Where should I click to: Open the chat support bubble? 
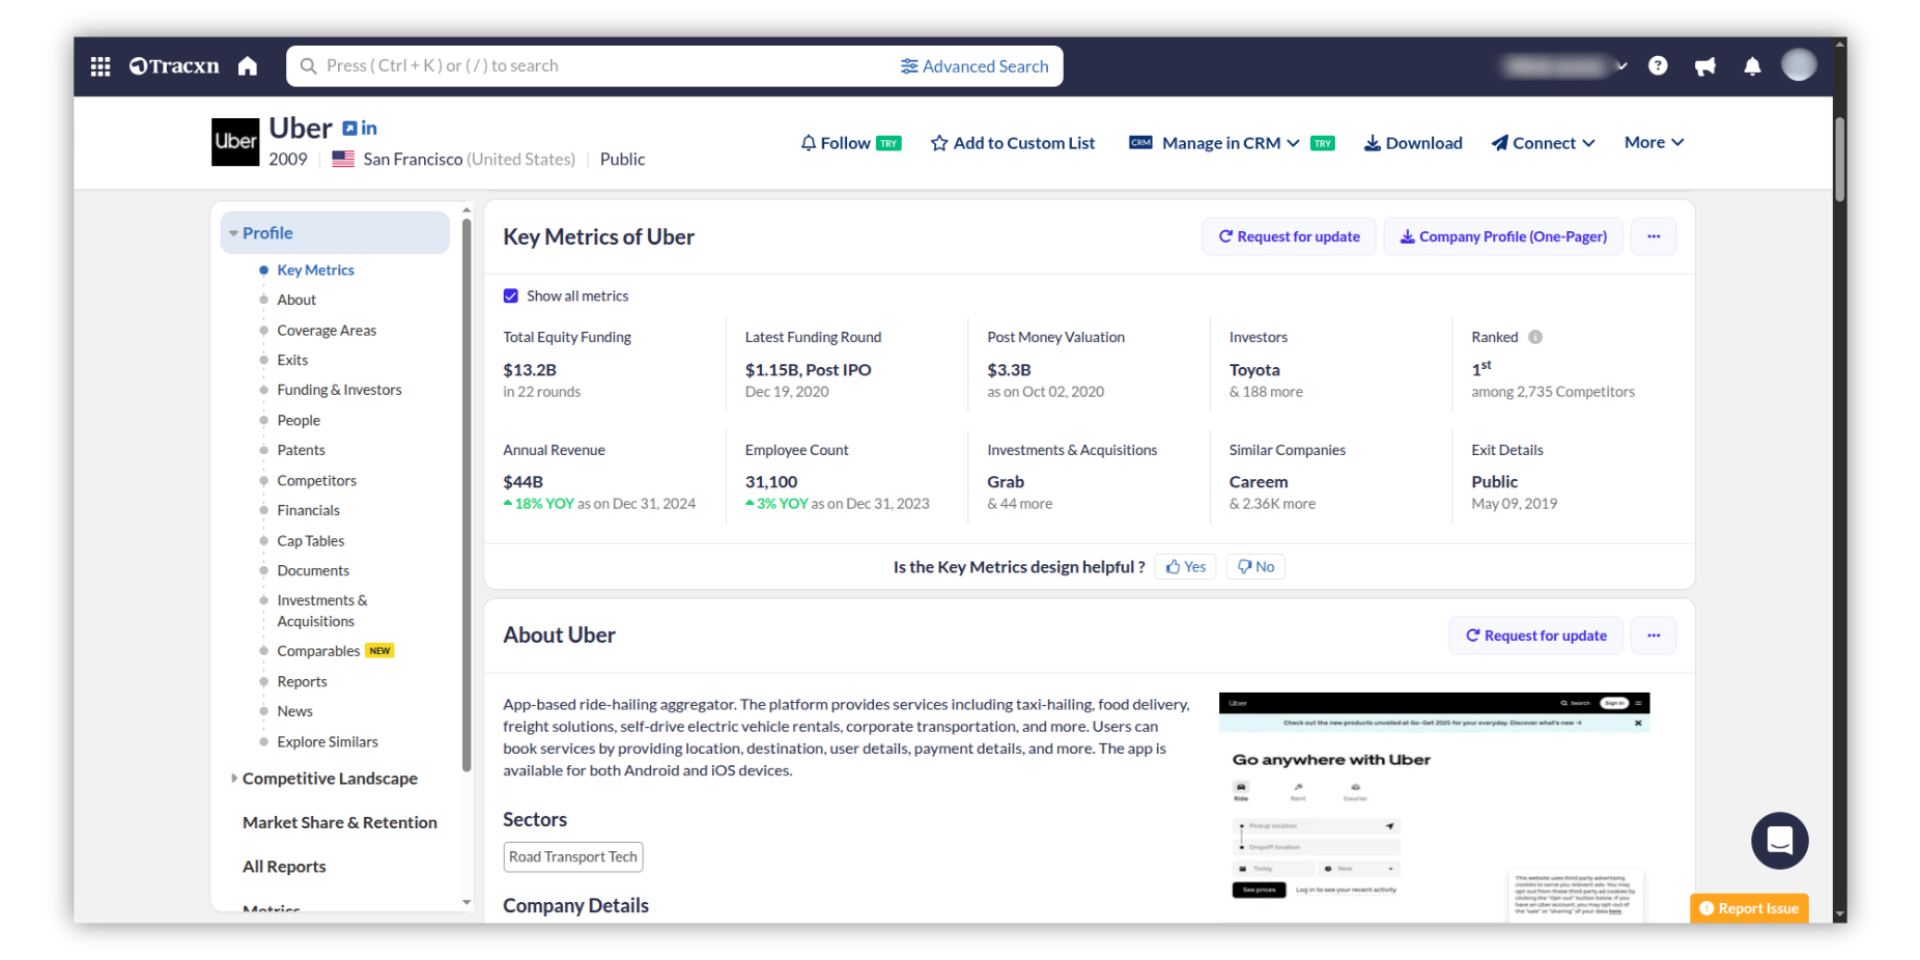pyautogui.click(x=1779, y=840)
